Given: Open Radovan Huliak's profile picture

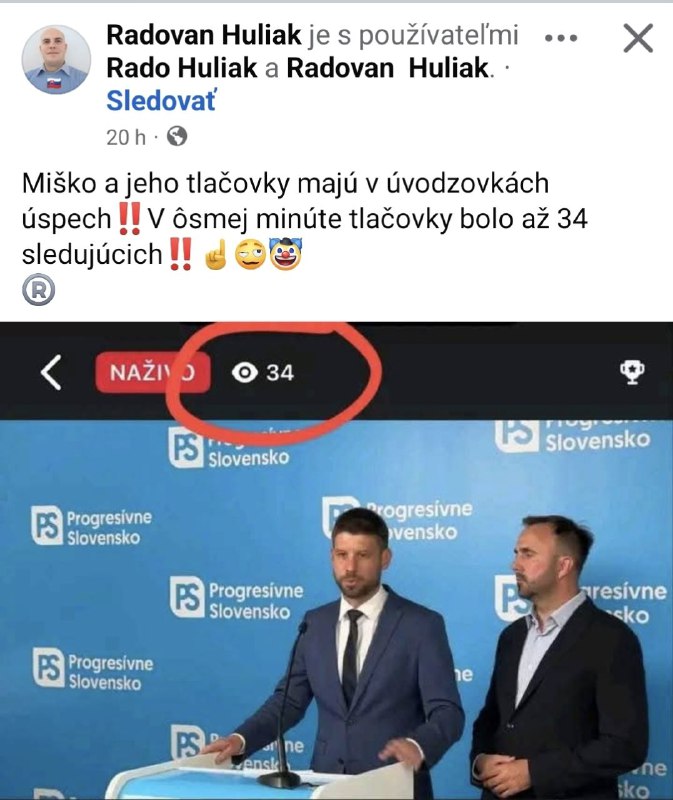Looking at the screenshot, I should (x=56, y=59).
